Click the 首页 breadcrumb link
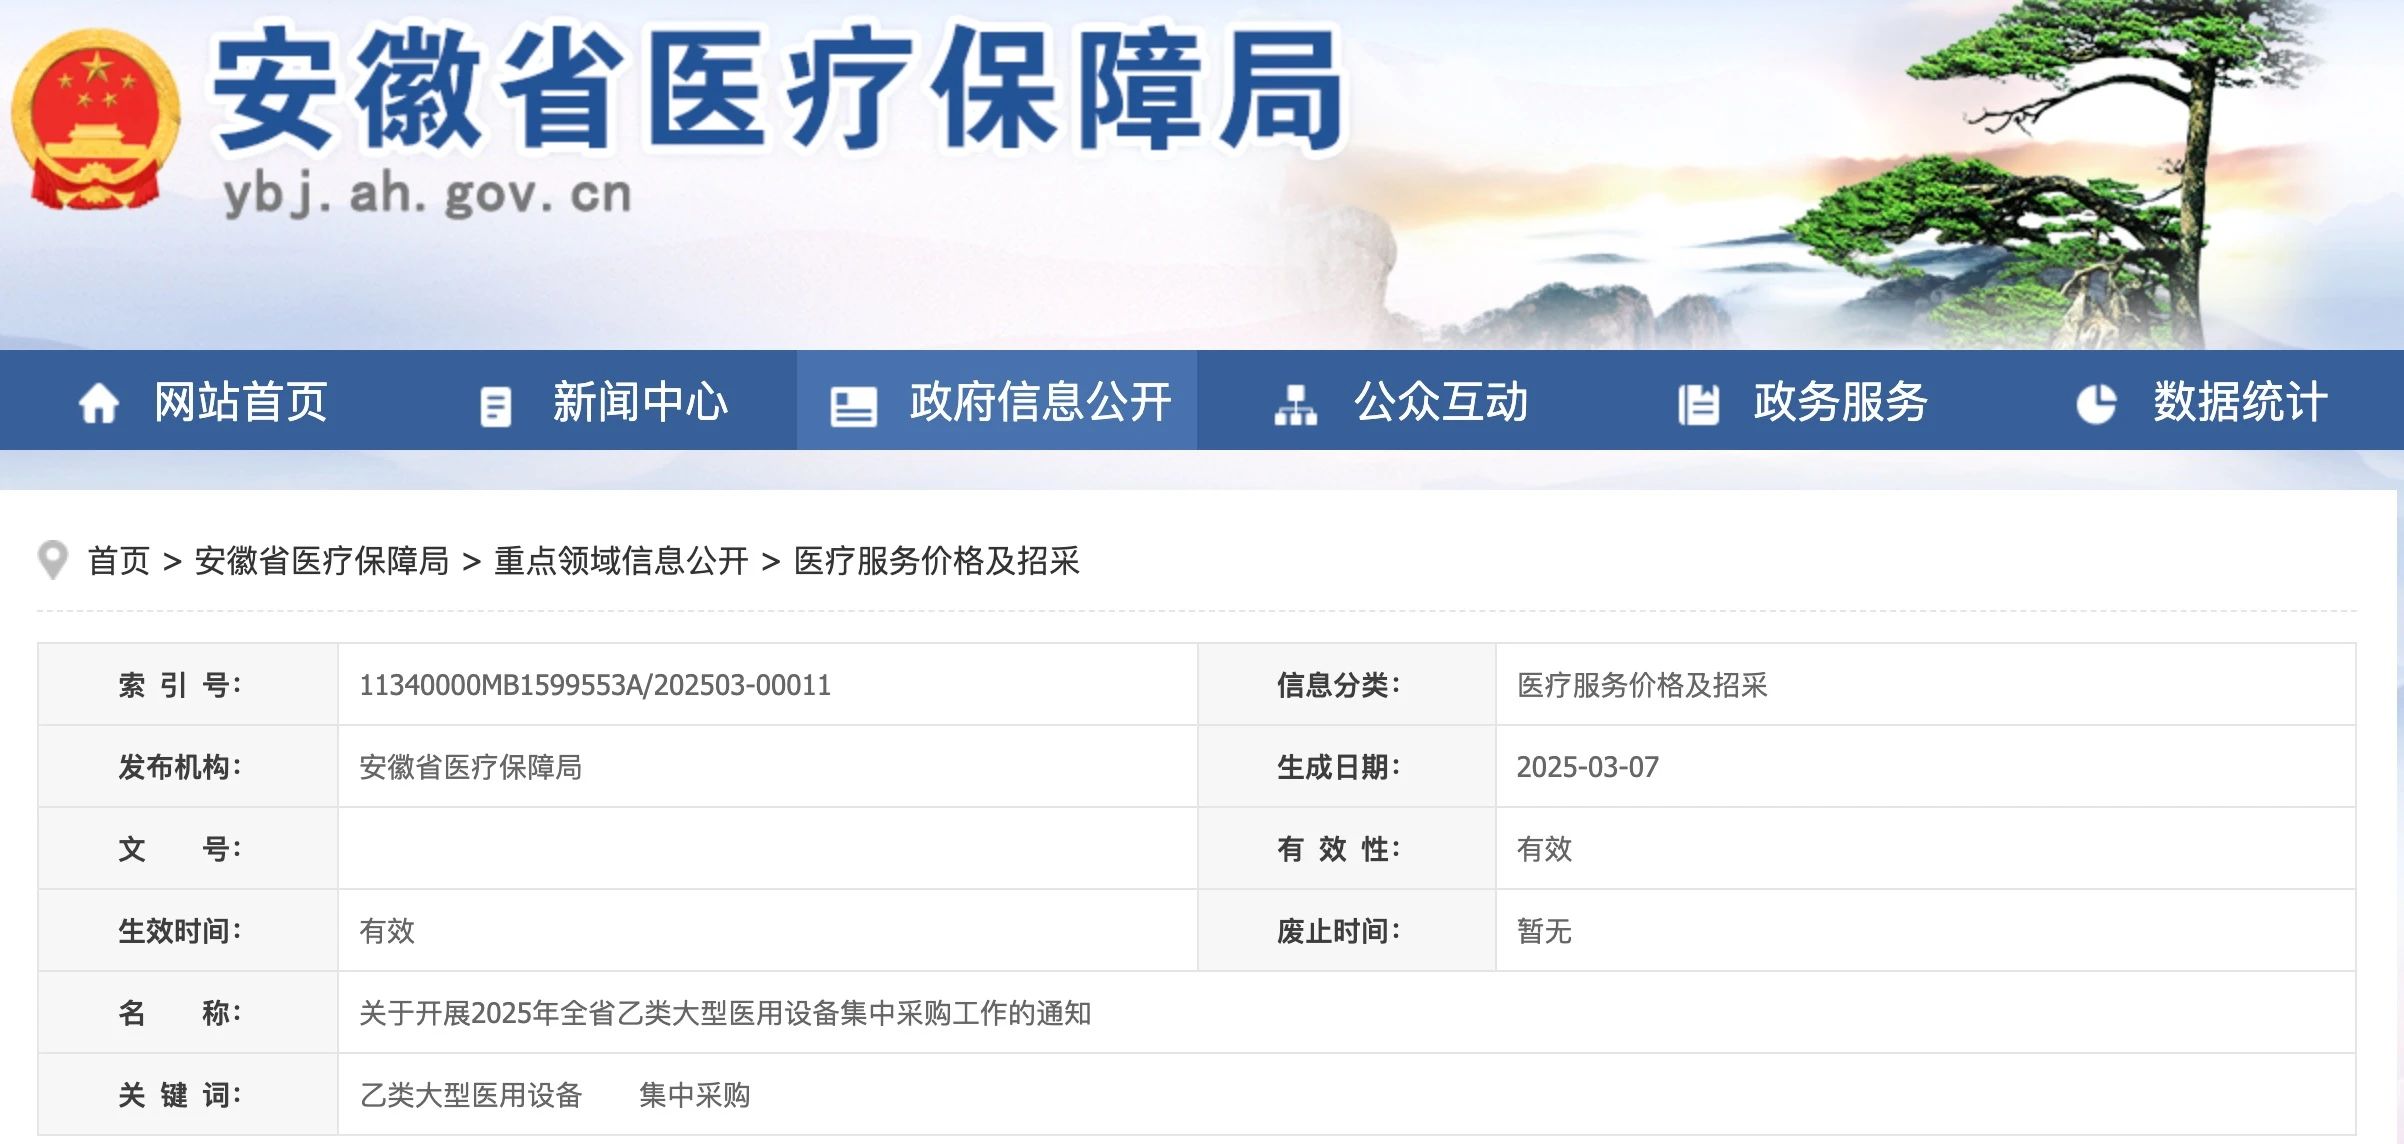Viewport: 2404px width, 1144px height. (118, 561)
